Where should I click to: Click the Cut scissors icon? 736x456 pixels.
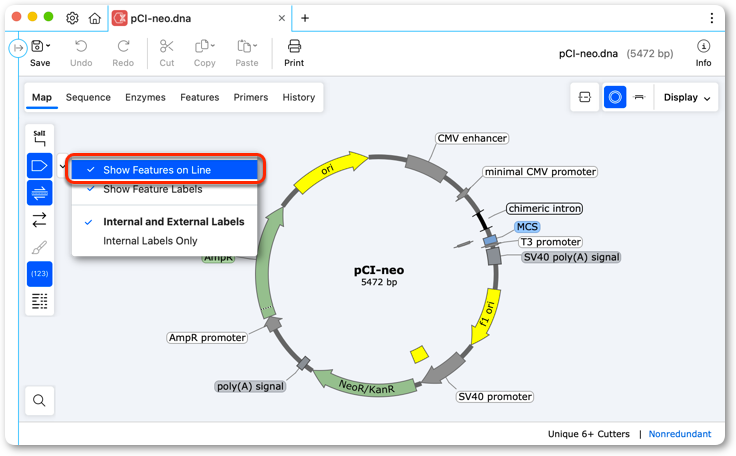[167, 46]
